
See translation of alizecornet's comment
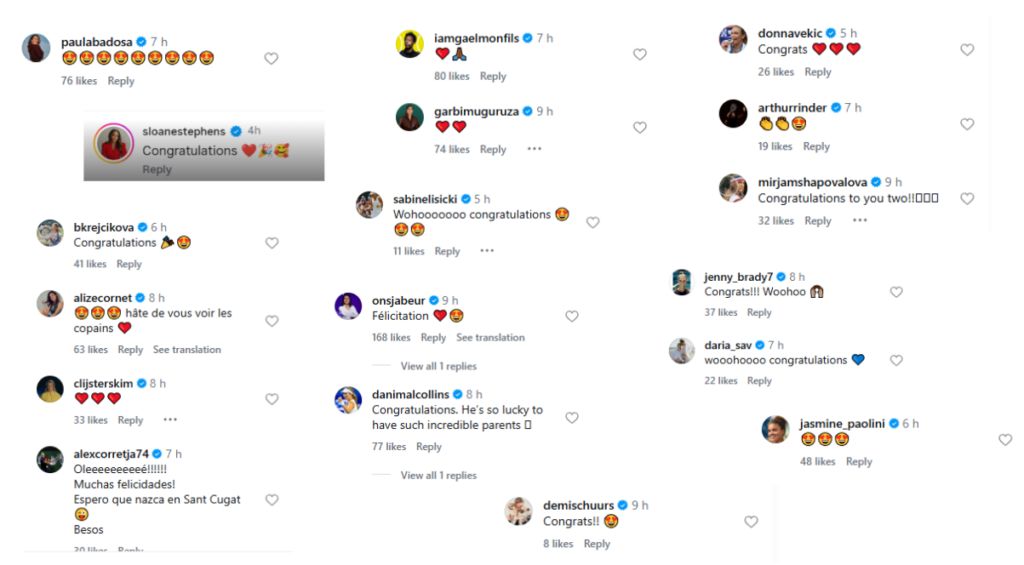coord(187,350)
